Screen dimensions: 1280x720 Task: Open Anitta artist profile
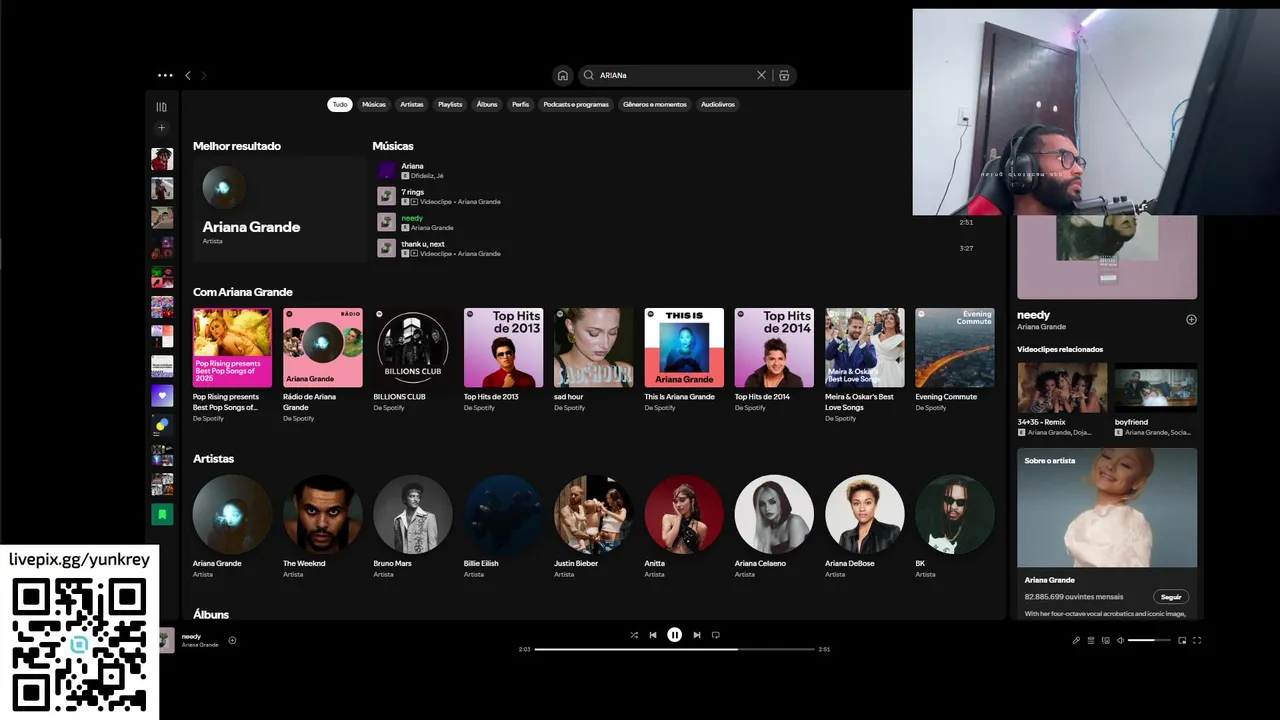(684, 527)
